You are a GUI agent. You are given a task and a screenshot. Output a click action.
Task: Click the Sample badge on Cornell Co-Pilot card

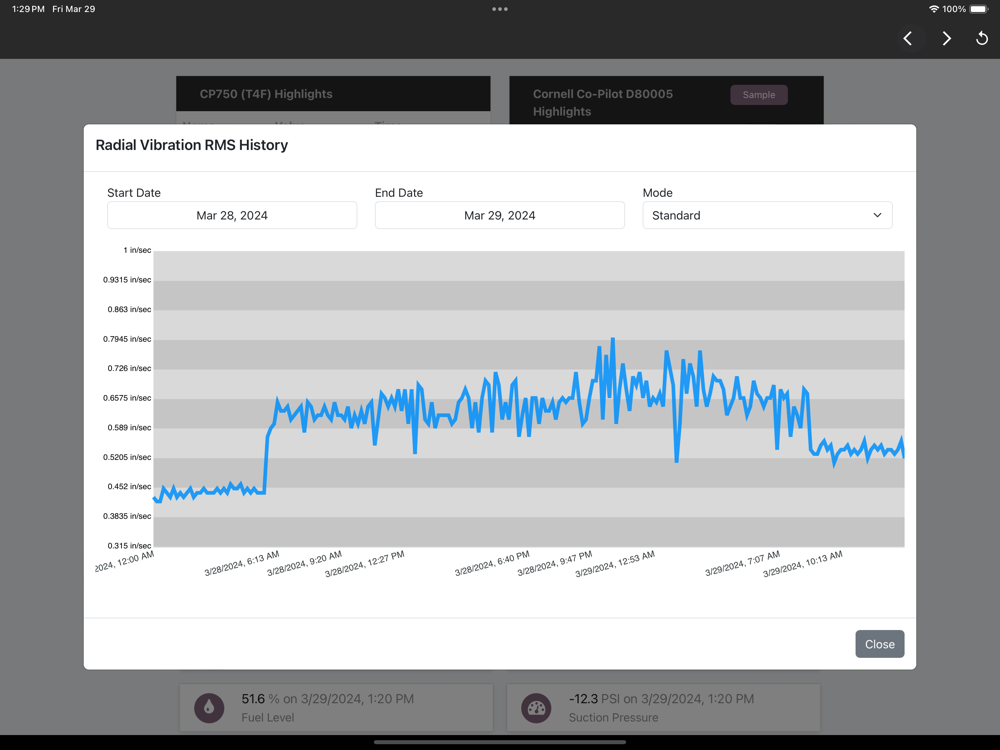coord(759,94)
